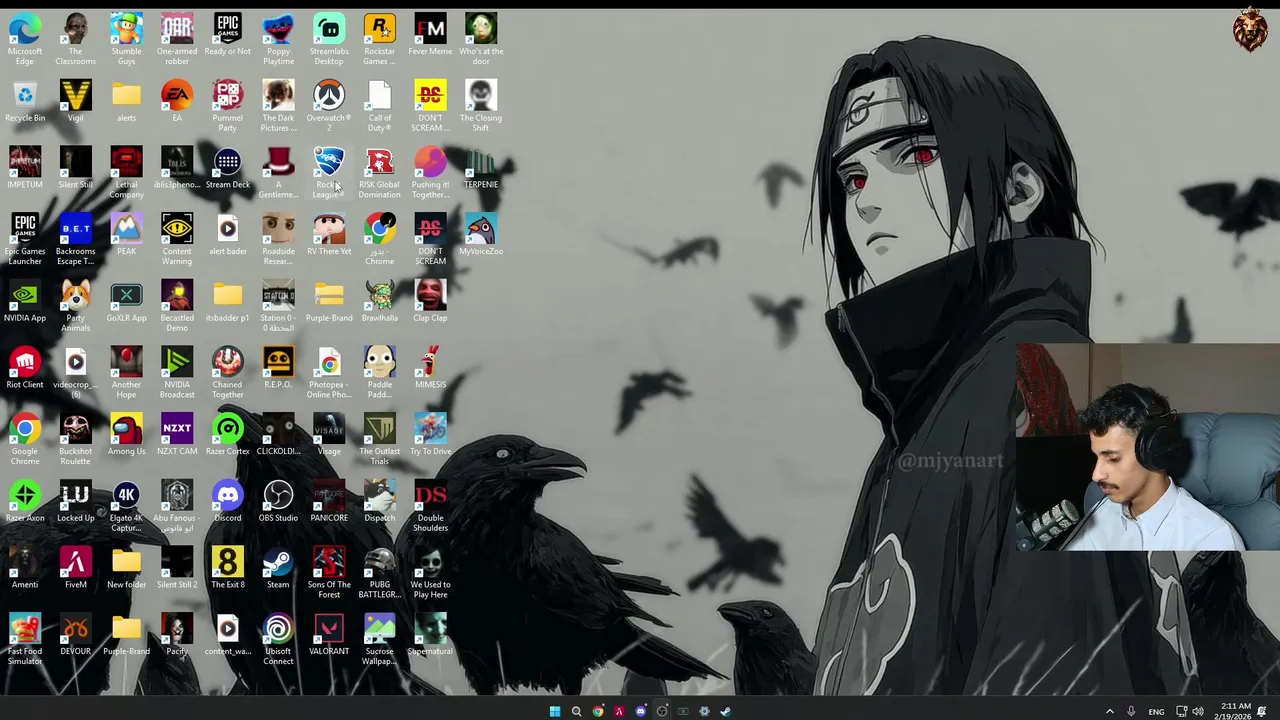Select the Buckshot Roulette icon
This screenshot has width=1280, height=720.
click(x=76, y=440)
